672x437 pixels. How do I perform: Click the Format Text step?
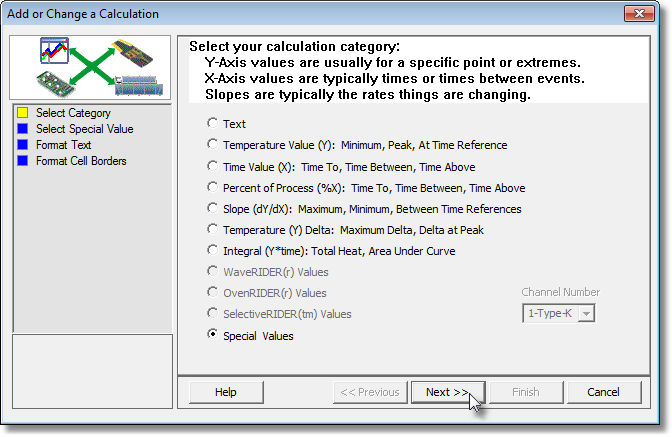(x=63, y=145)
